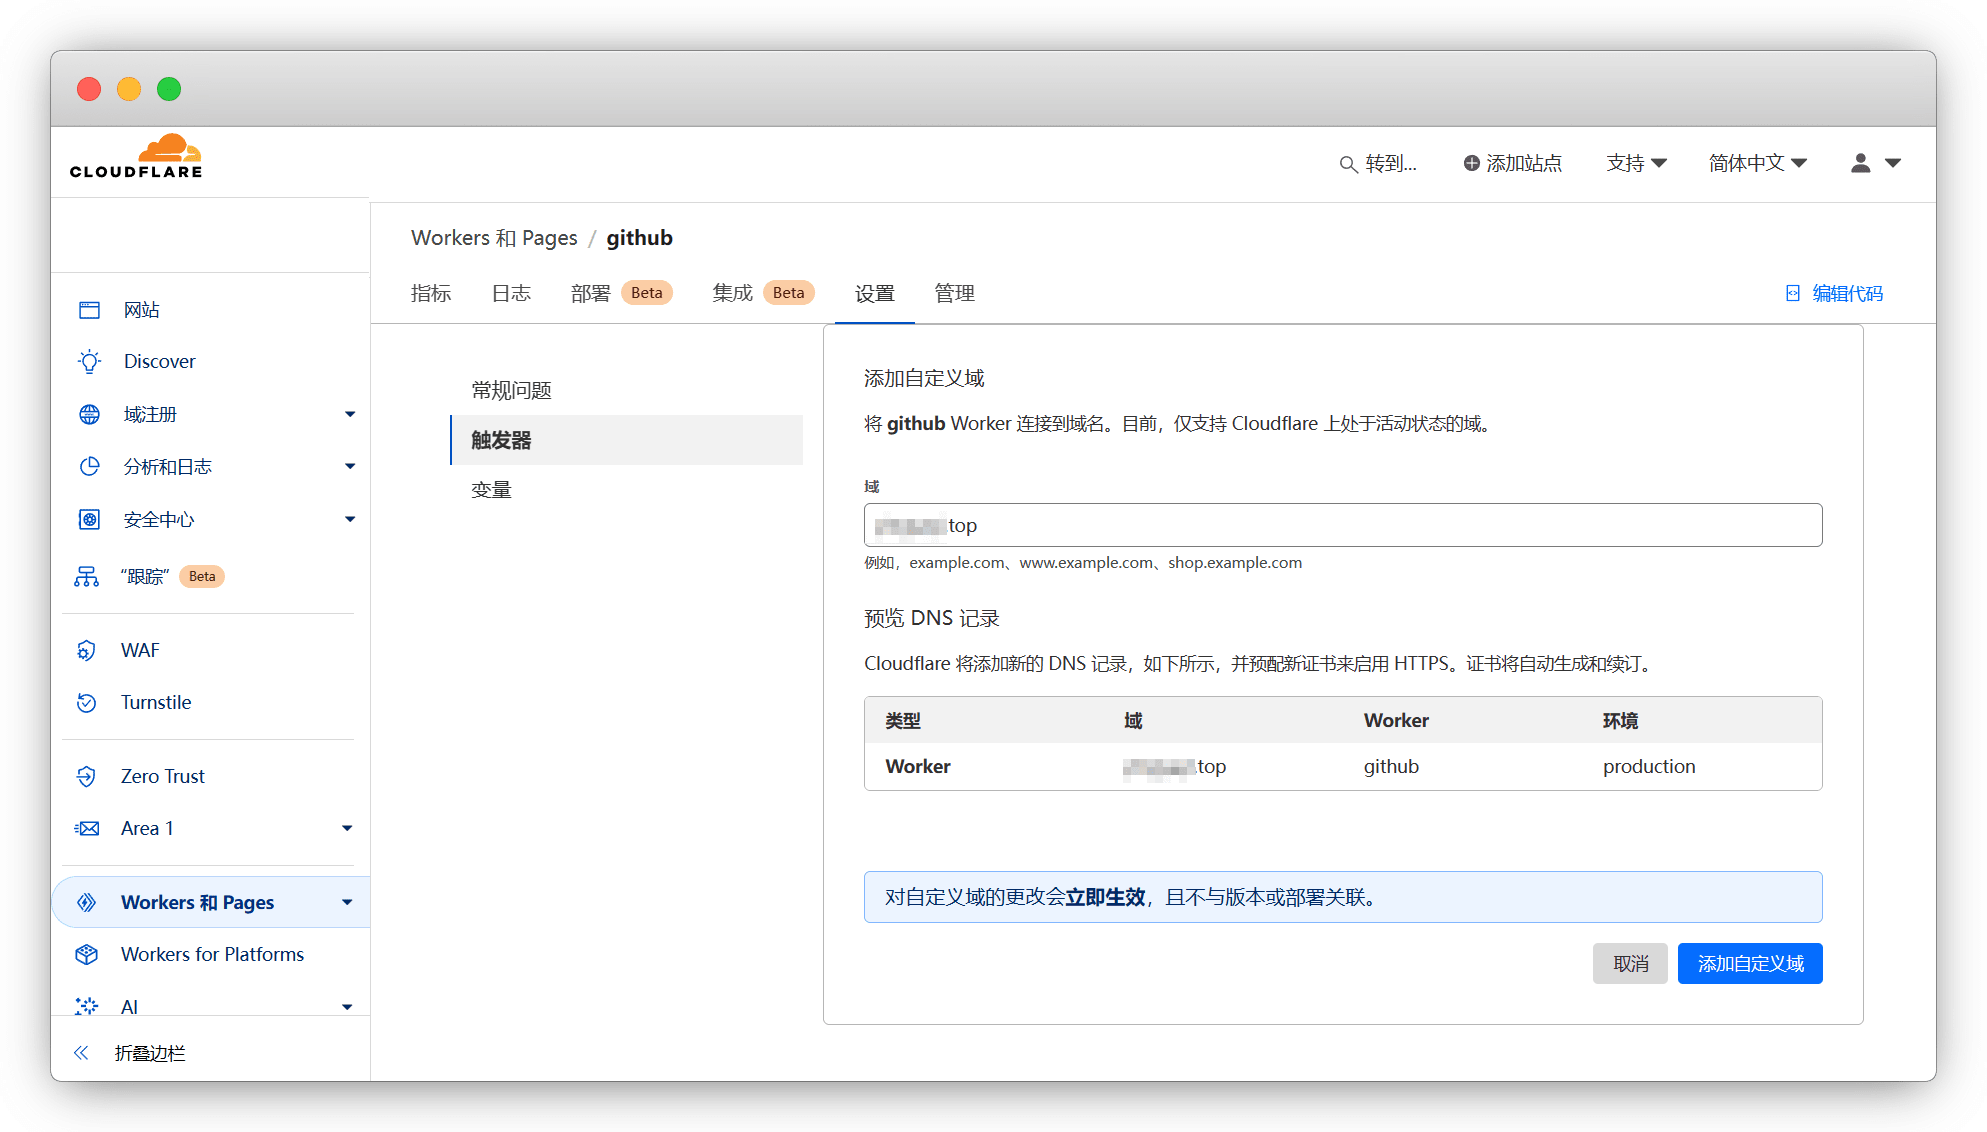Viewport: 1987px width, 1132px height.
Task: Click the 域注册 globe icon
Action: pyautogui.click(x=89, y=414)
